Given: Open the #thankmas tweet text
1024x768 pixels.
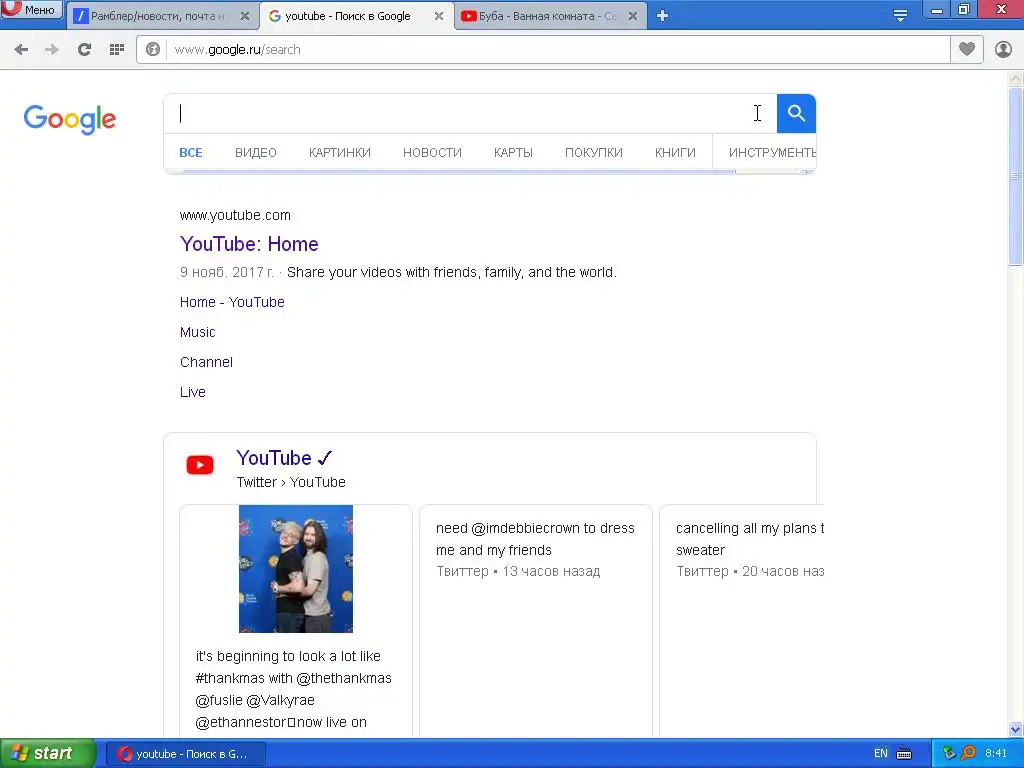Looking at the screenshot, I should tap(293, 689).
